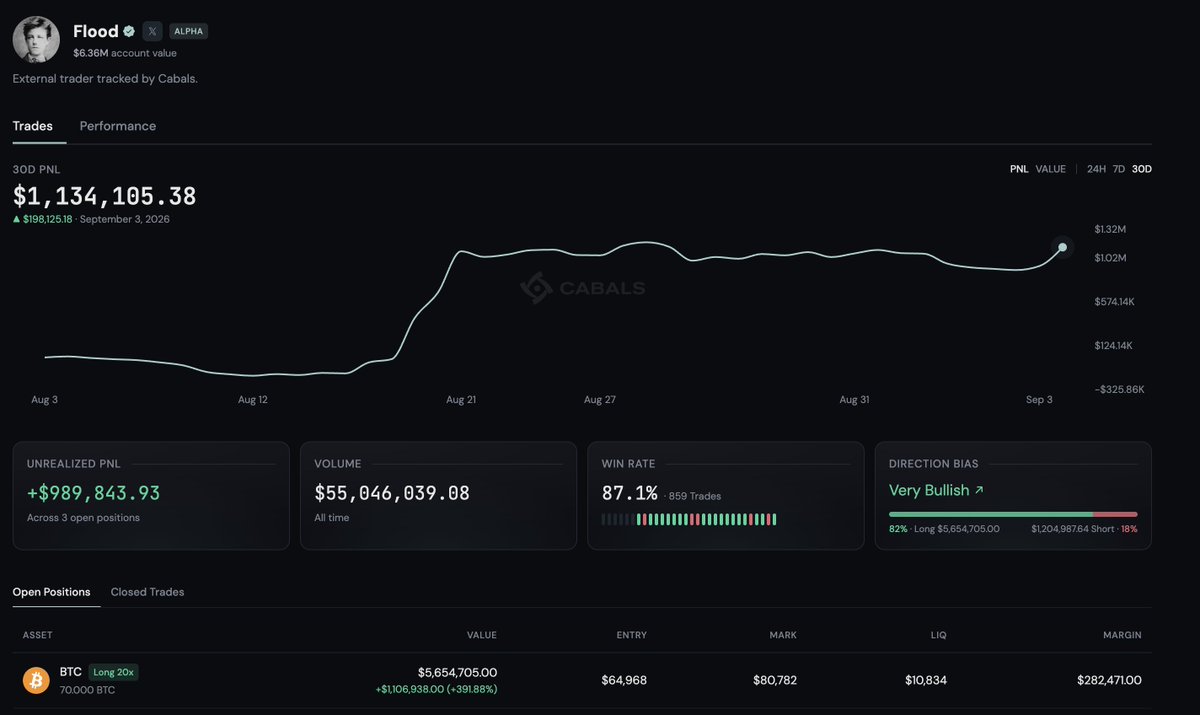Select the PNL chart mode
The height and width of the screenshot is (715, 1200).
(x=1019, y=169)
